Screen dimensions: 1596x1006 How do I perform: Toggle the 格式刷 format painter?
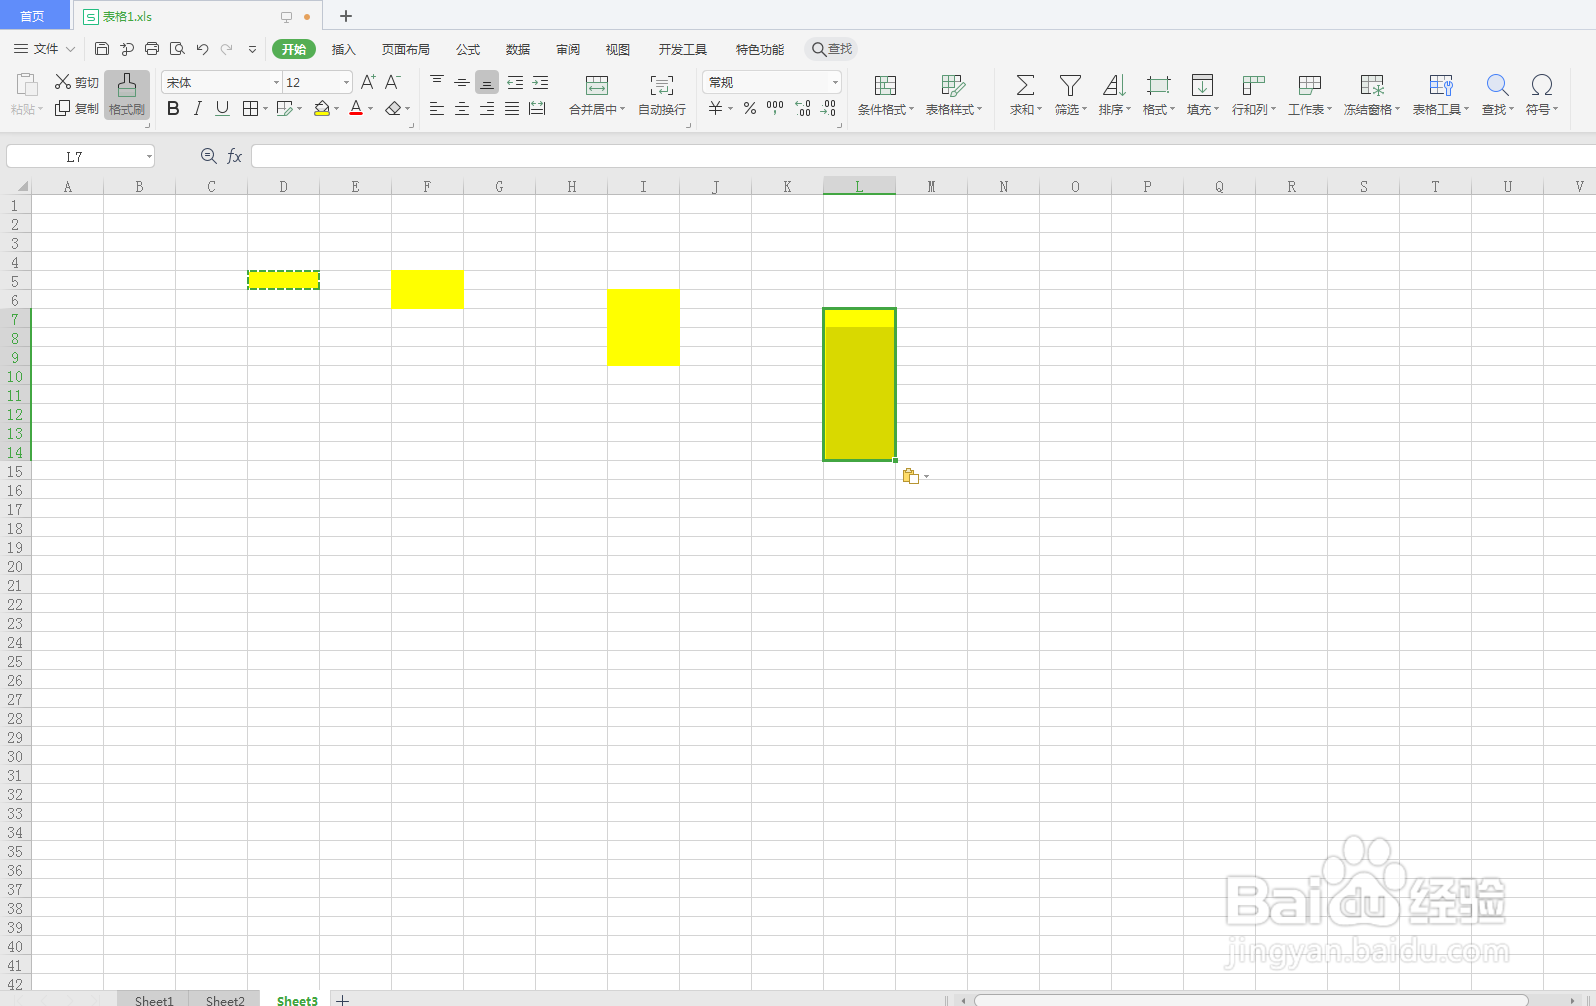(x=127, y=95)
